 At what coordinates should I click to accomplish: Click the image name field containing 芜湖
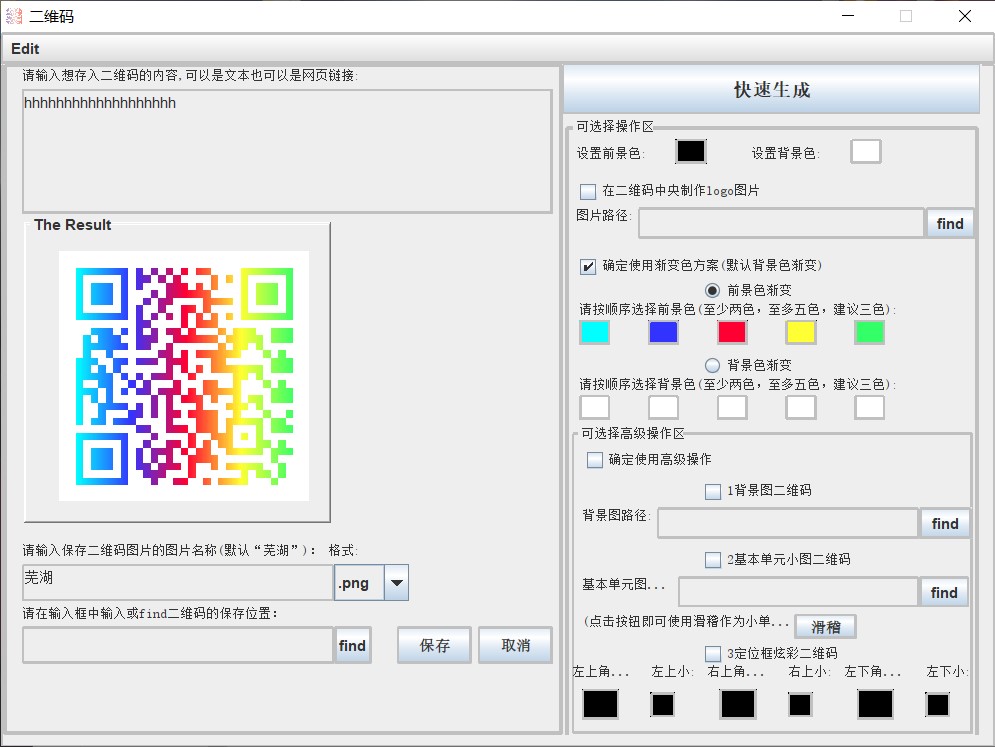coord(178,582)
